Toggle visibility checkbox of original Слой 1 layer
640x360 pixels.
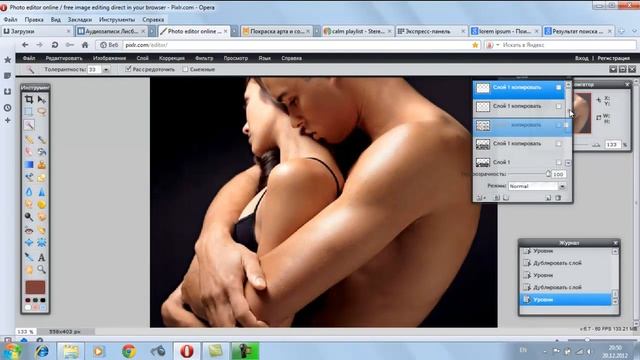559,162
